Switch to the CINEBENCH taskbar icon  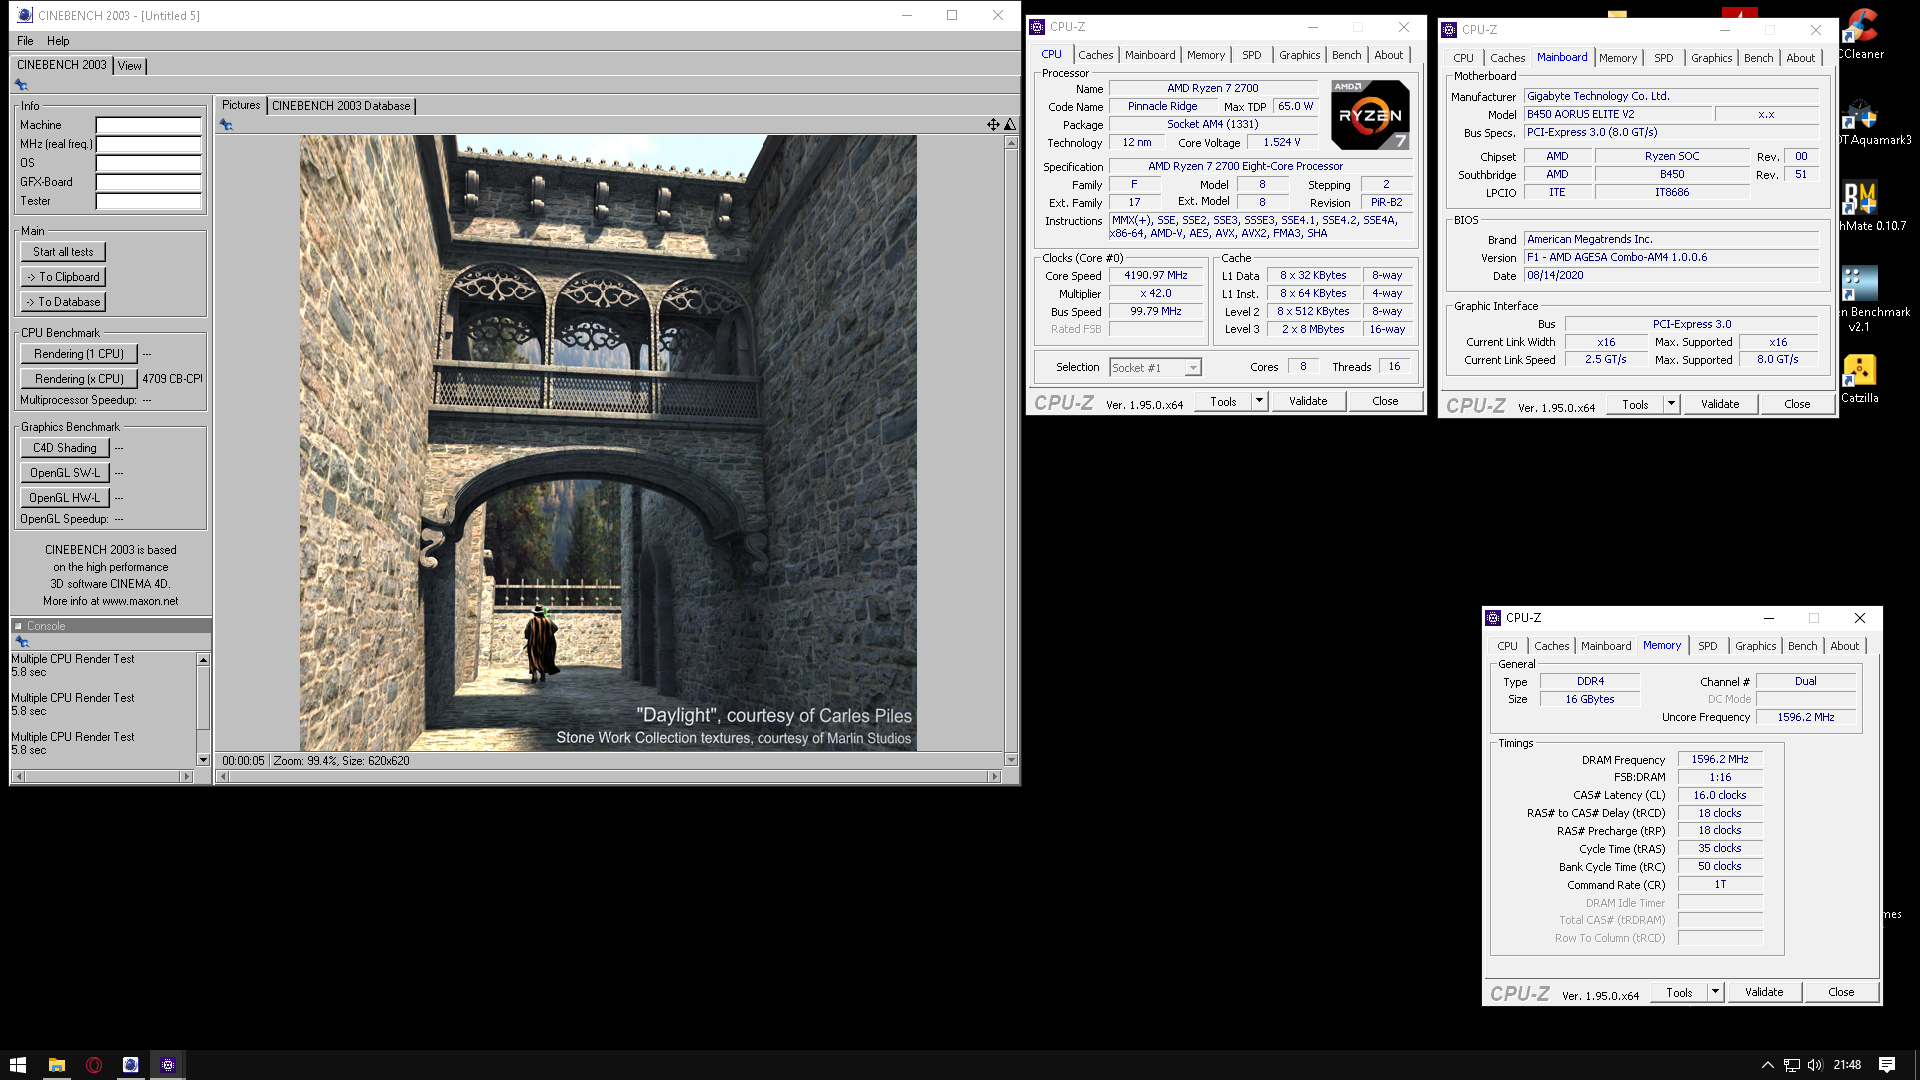(131, 1065)
